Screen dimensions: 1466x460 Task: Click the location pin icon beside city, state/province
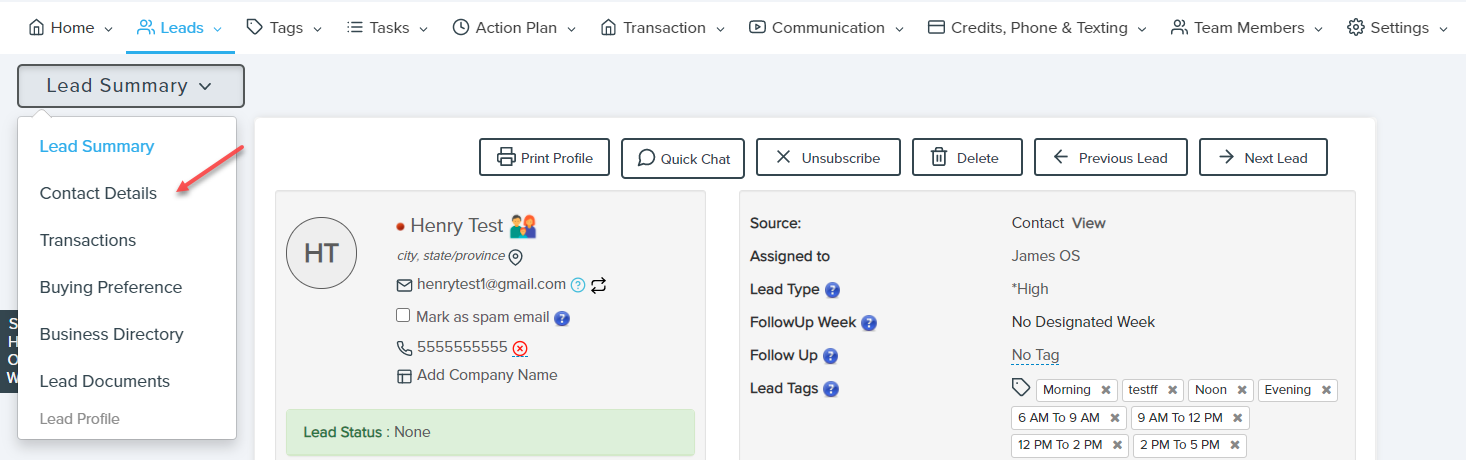click(516, 257)
